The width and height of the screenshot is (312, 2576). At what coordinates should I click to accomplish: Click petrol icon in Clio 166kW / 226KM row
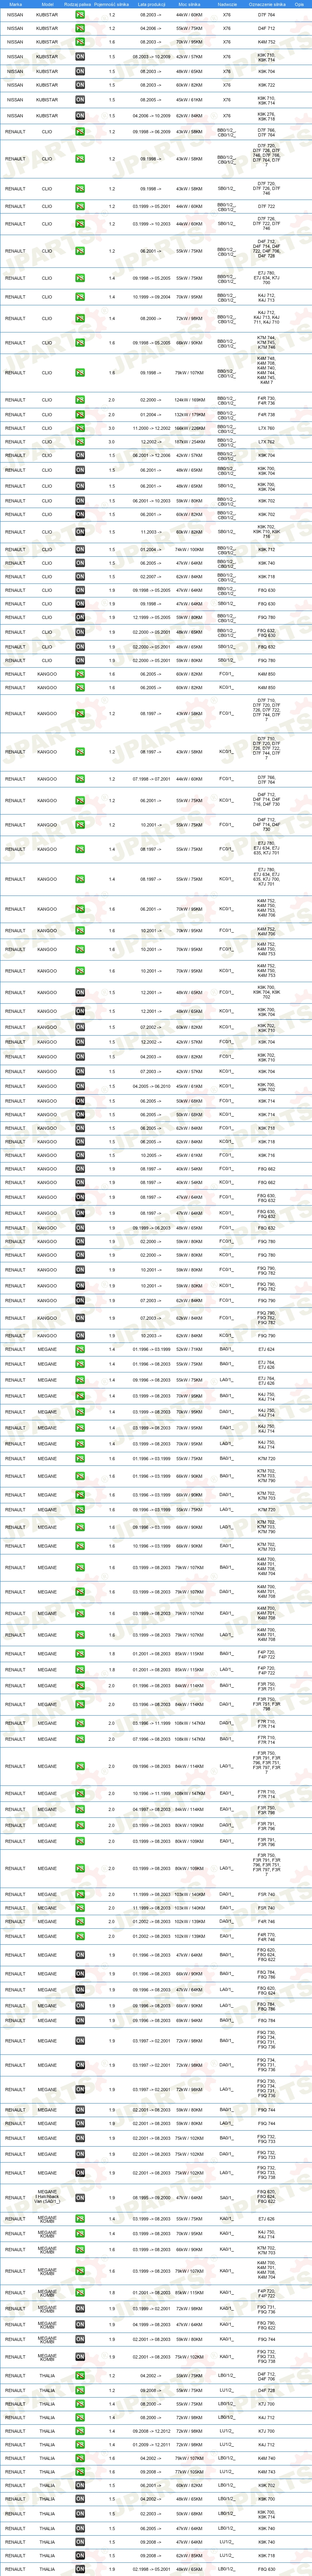coord(80,428)
